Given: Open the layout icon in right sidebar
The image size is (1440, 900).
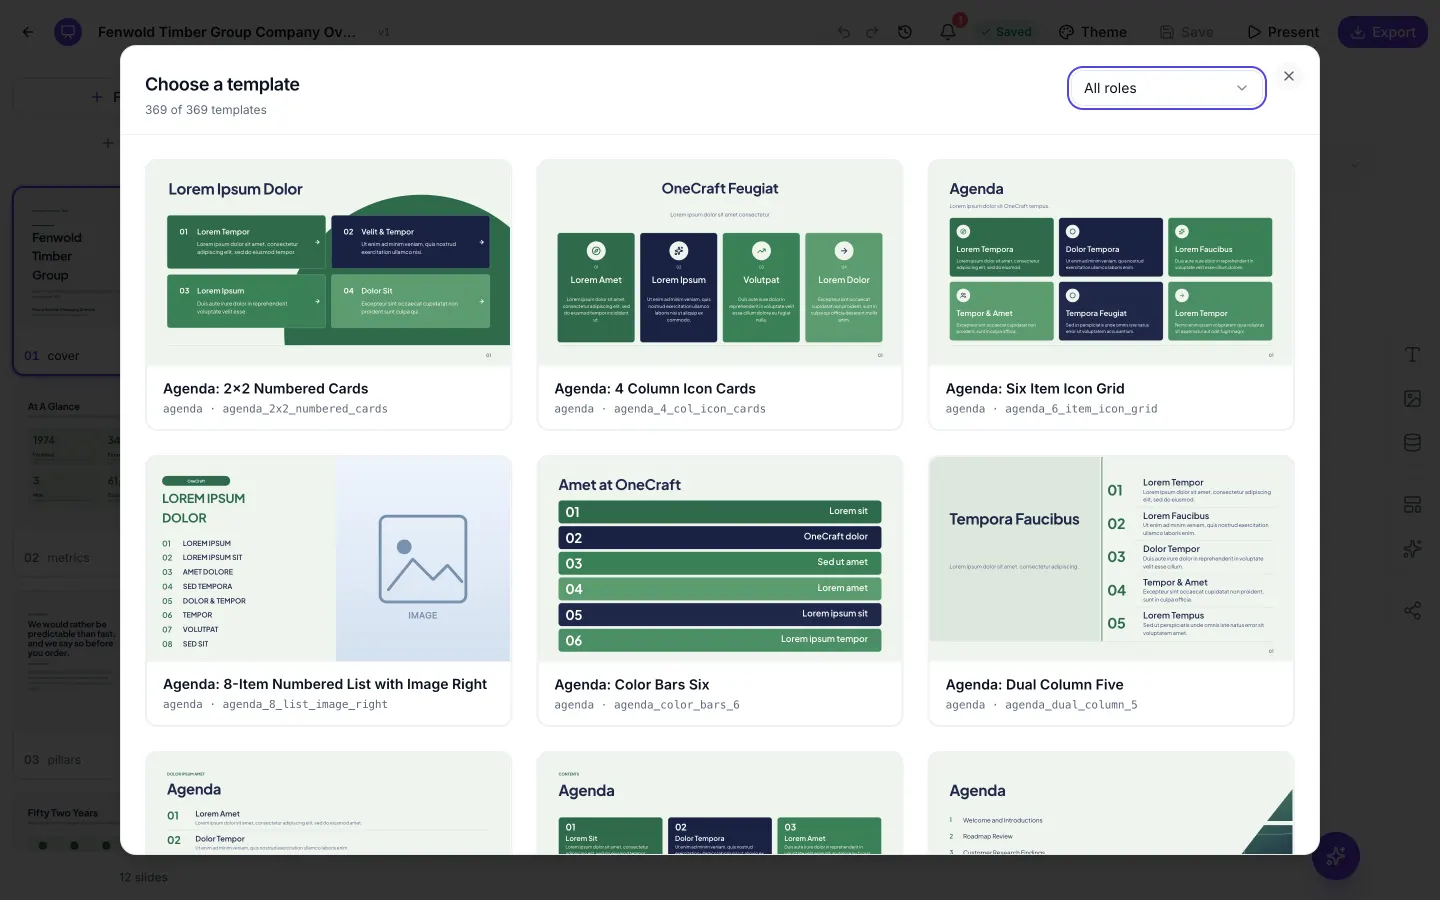Looking at the screenshot, I should click(1412, 505).
